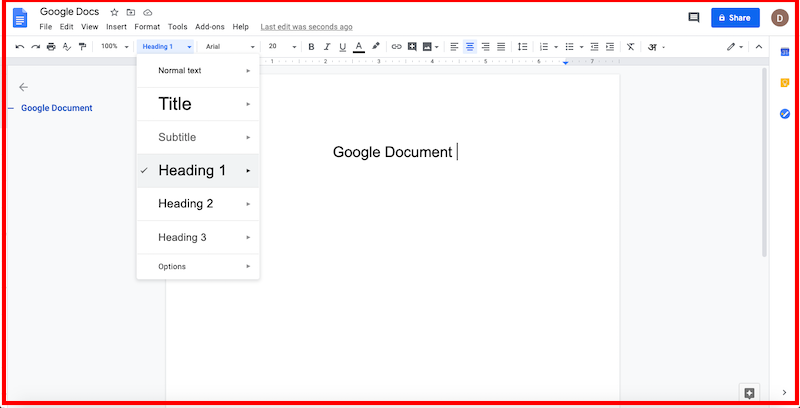
Task: Check cloud save status icon
Action: point(148,12)
